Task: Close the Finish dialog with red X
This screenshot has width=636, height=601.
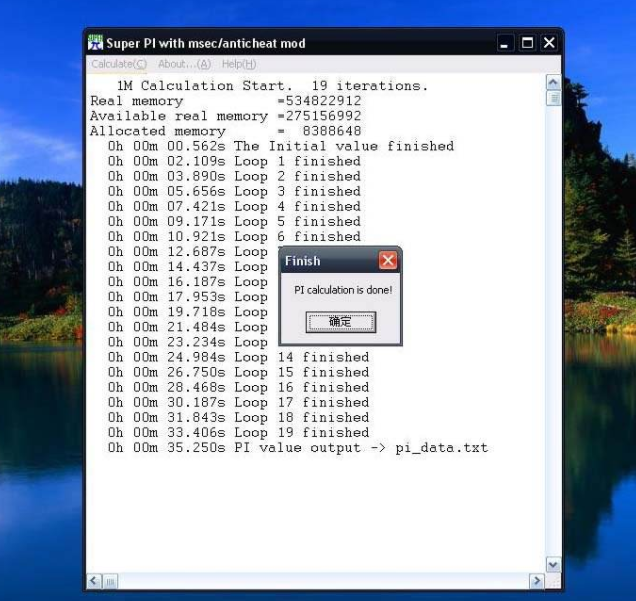Action: [x=388, y=260]
